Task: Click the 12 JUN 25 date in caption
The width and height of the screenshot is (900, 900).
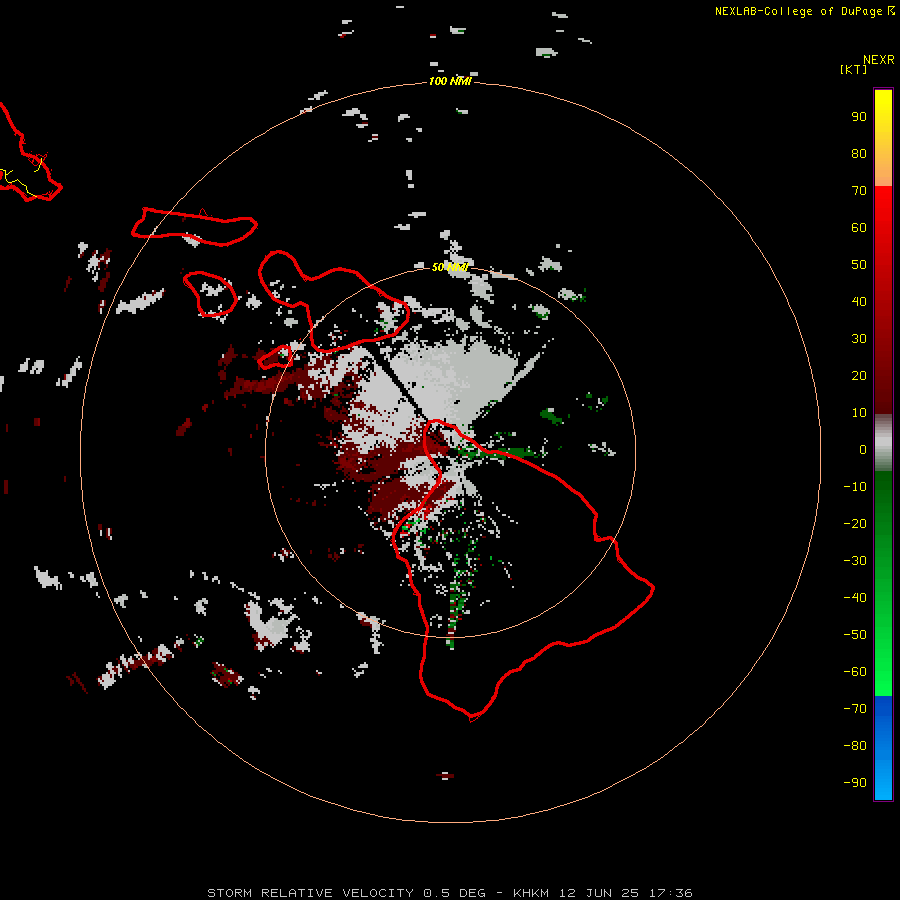Action: (x=599, y=893)
